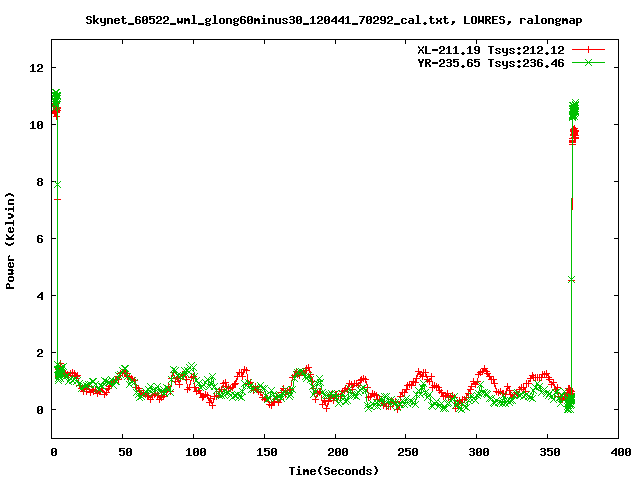Click the 'Power (Kelvin)' y-axis label
640x480 pixels.
tap(10, 241)
